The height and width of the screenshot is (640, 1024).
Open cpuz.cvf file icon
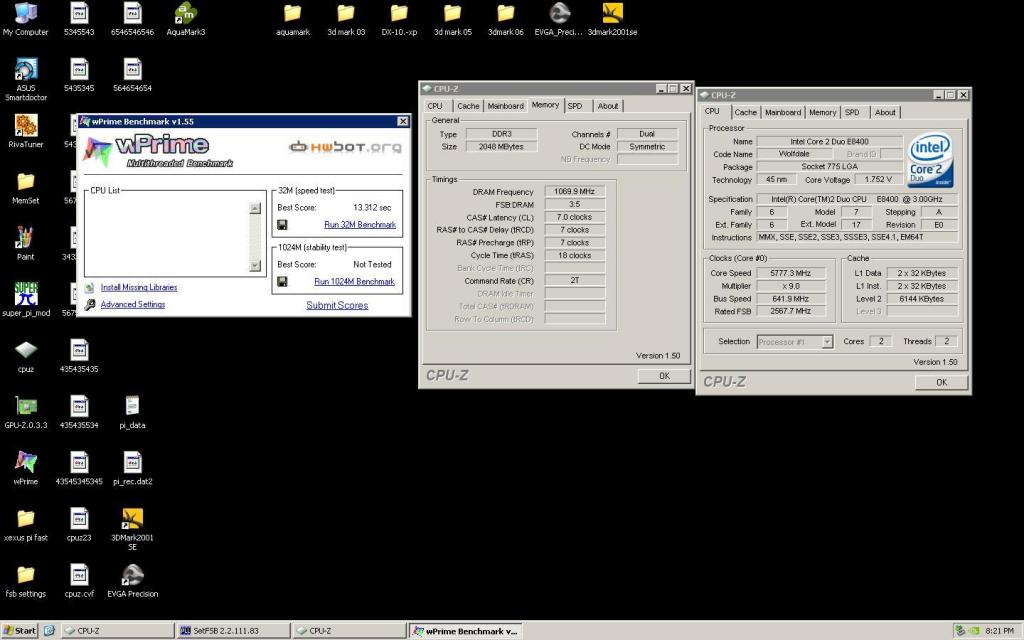pyautogui.click(x=79, y=581)
